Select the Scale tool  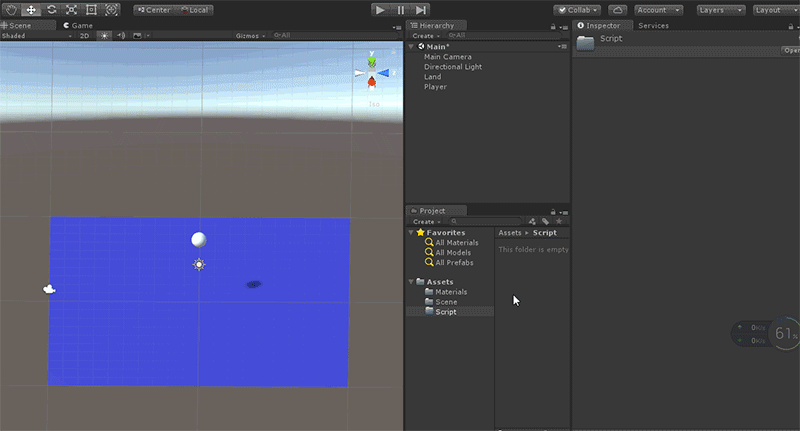71,10
